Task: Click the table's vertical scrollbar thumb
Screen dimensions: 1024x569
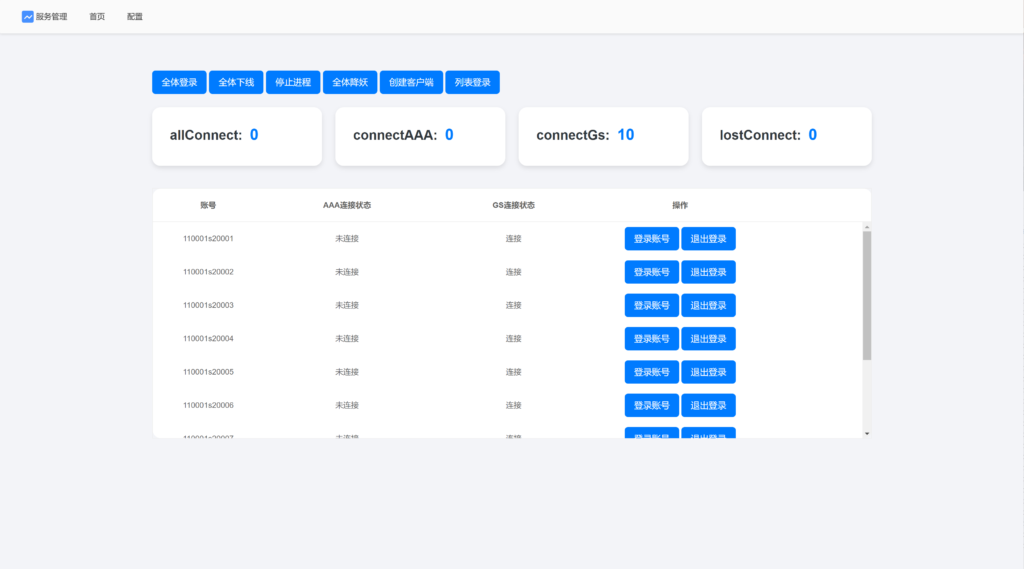Action: click(x=867, y=295)
